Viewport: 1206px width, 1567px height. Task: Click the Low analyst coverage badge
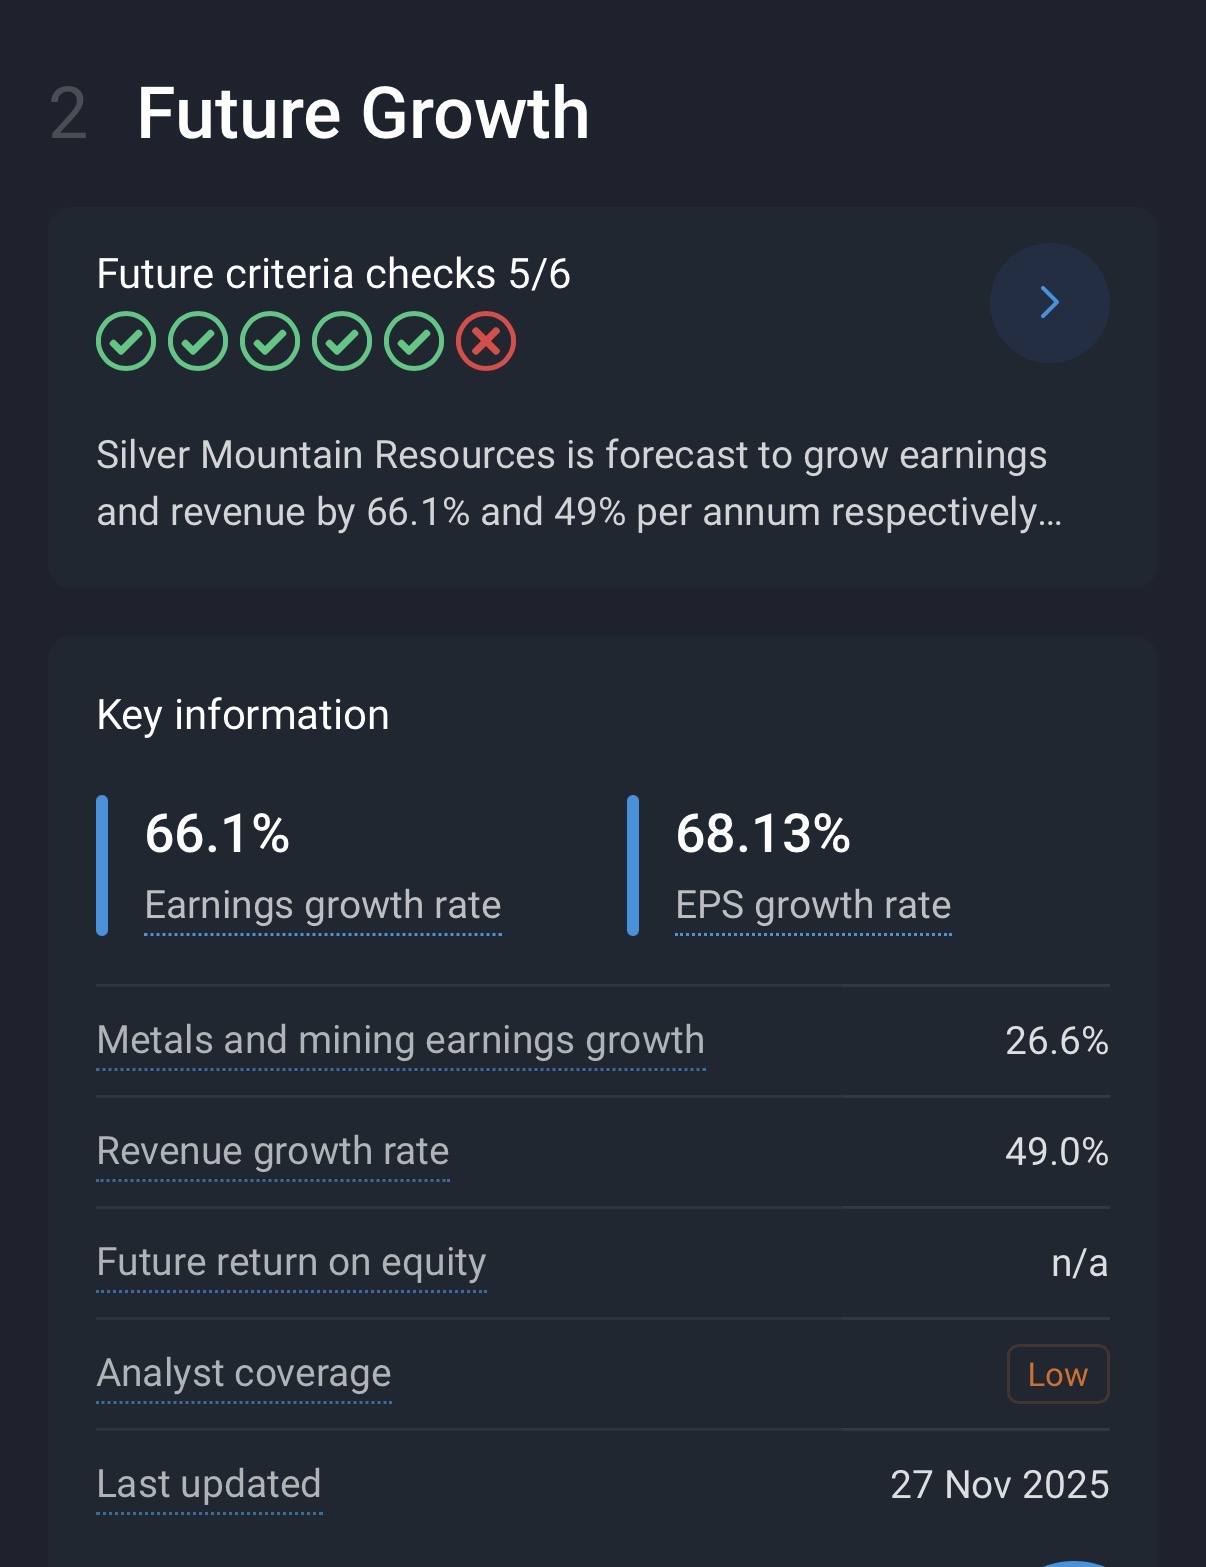[1057, 1374]
